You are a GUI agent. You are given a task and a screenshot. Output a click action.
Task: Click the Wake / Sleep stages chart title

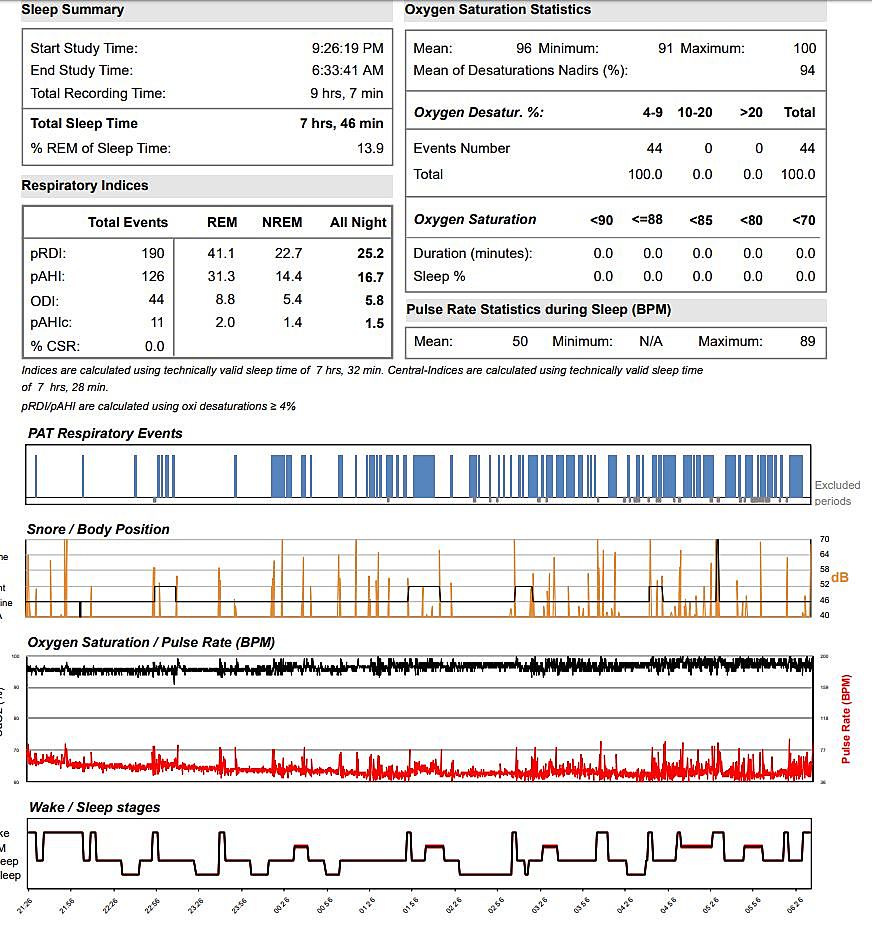pos(94,808)
